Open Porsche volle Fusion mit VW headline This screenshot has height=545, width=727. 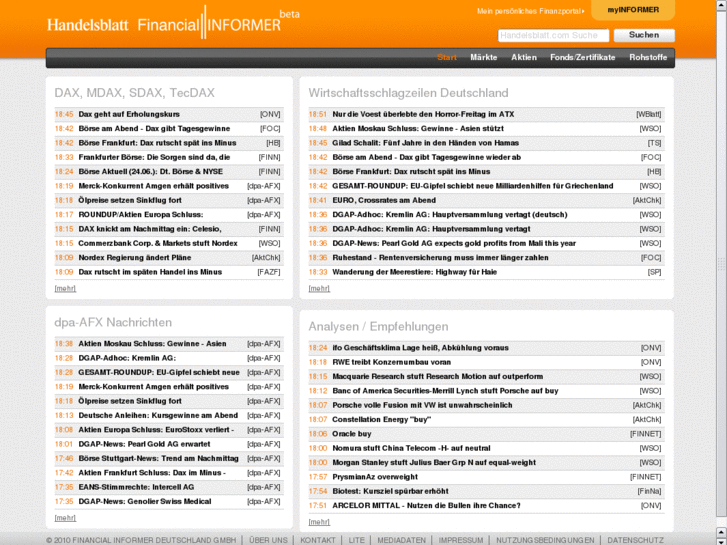pos(422,405)
